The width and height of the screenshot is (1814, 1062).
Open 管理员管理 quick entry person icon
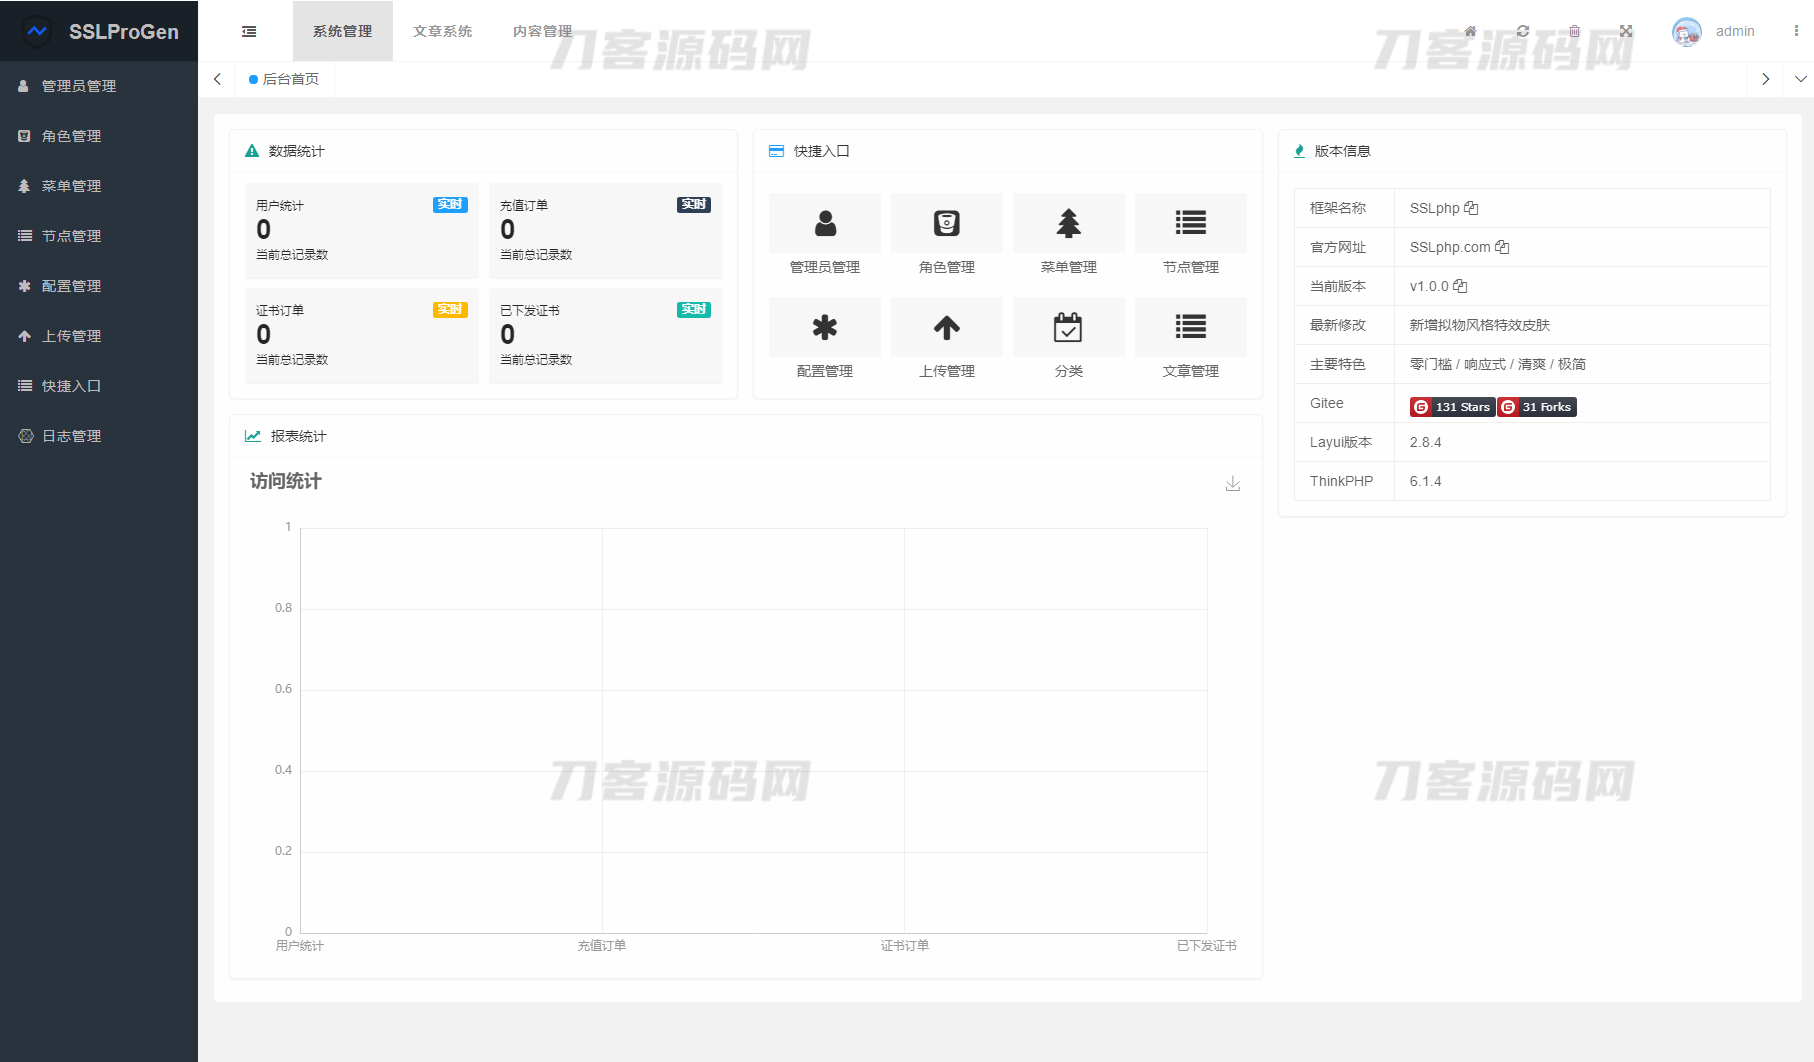coord(825,223)
